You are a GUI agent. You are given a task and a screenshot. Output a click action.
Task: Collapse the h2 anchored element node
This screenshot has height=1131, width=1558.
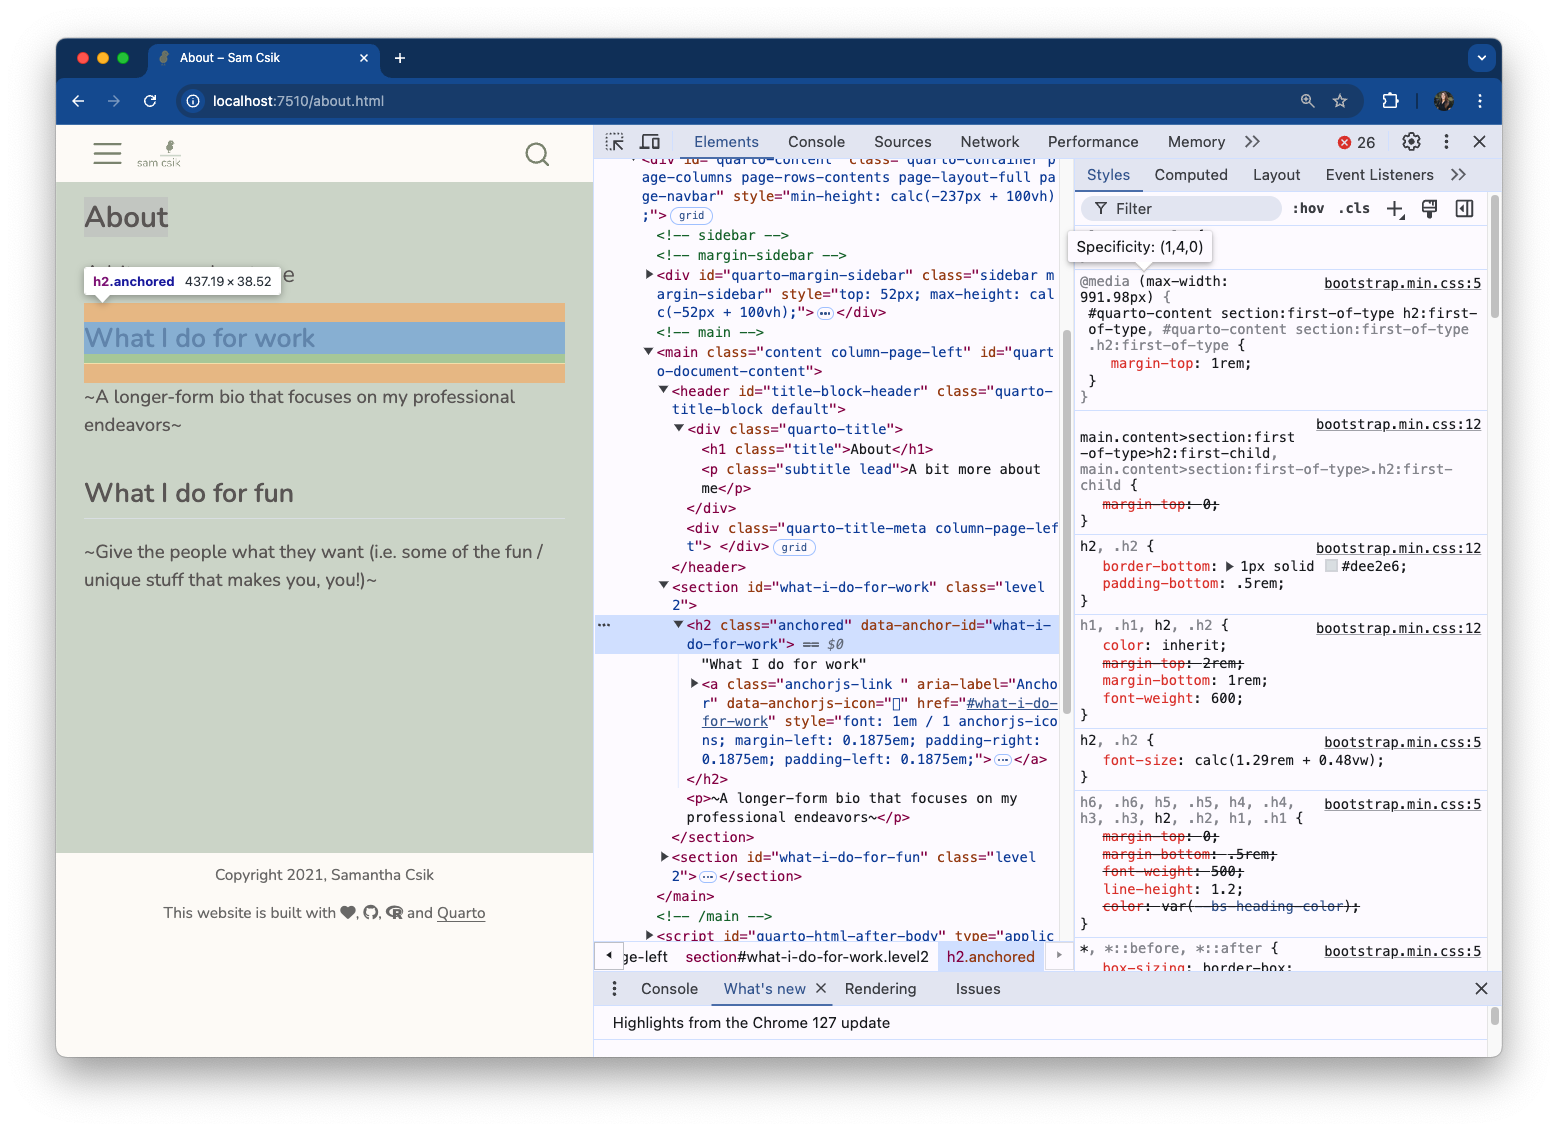tap(678, 625)
